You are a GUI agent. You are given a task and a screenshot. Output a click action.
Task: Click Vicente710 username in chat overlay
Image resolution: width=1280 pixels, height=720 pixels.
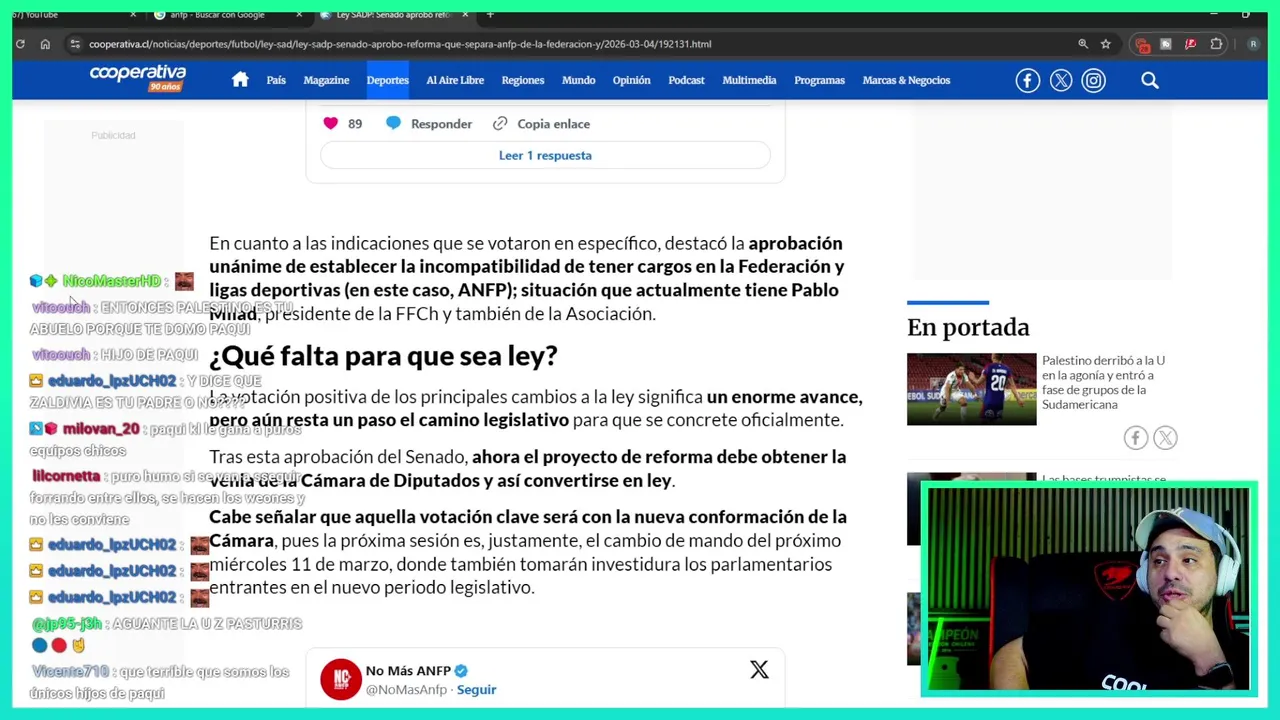(x=70, y=672)
